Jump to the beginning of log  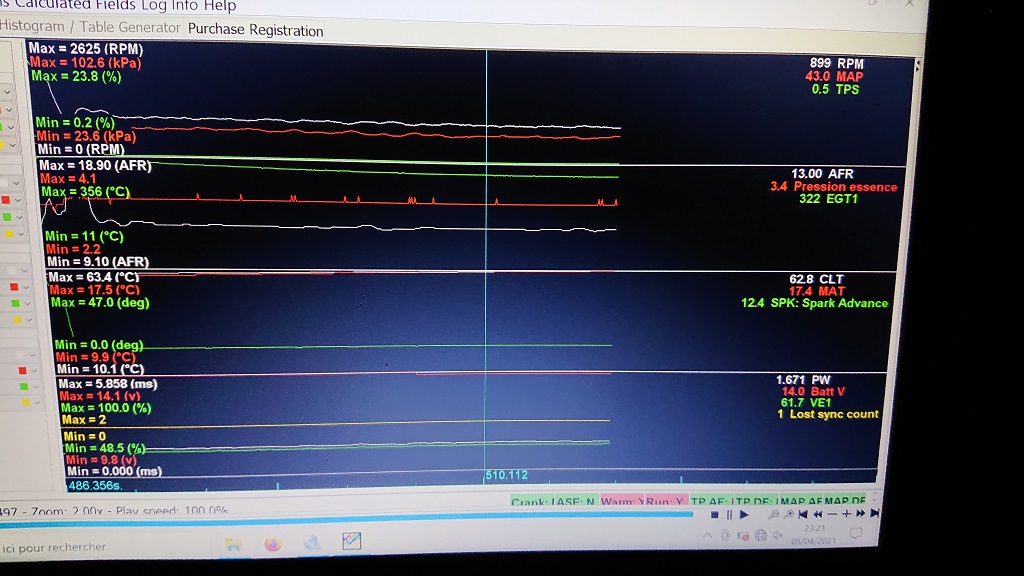(x=803, y=513)
